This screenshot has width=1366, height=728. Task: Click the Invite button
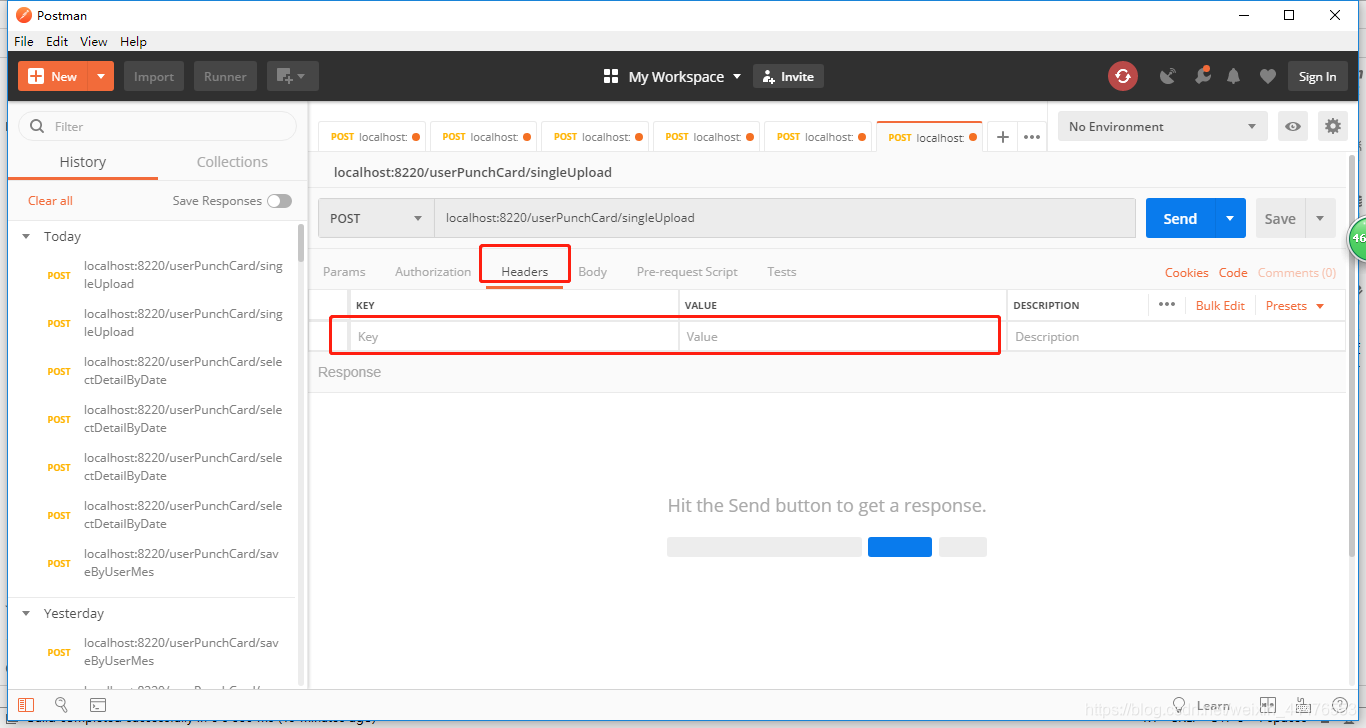click(x=788, y=76)
